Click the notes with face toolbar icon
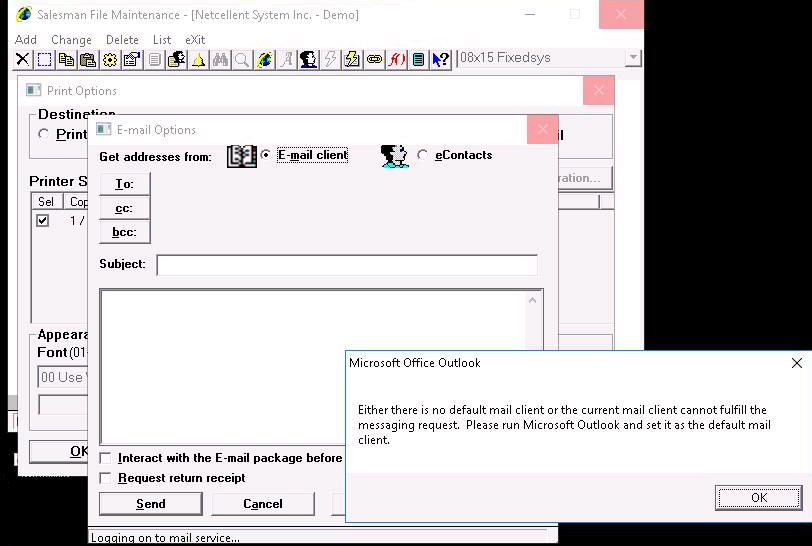Image resolution: width=812 pixels, height=546 pixels. coord(177,60)
